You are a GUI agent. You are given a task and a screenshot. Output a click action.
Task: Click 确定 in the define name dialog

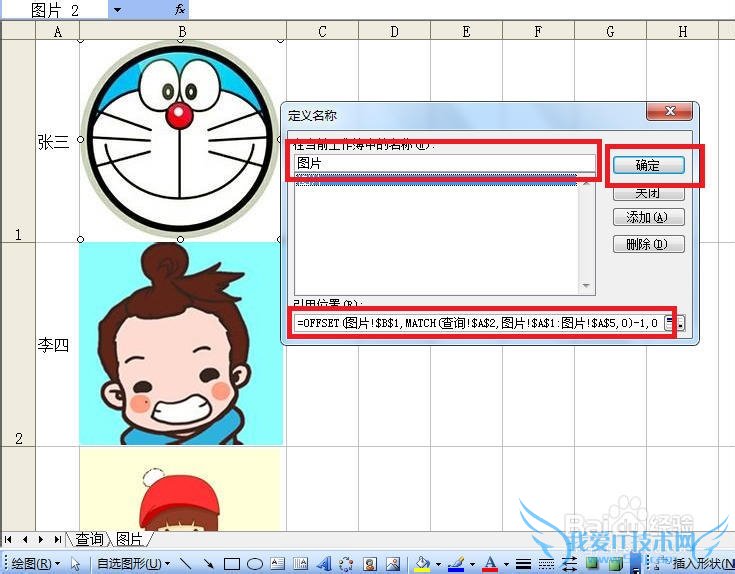648,165
